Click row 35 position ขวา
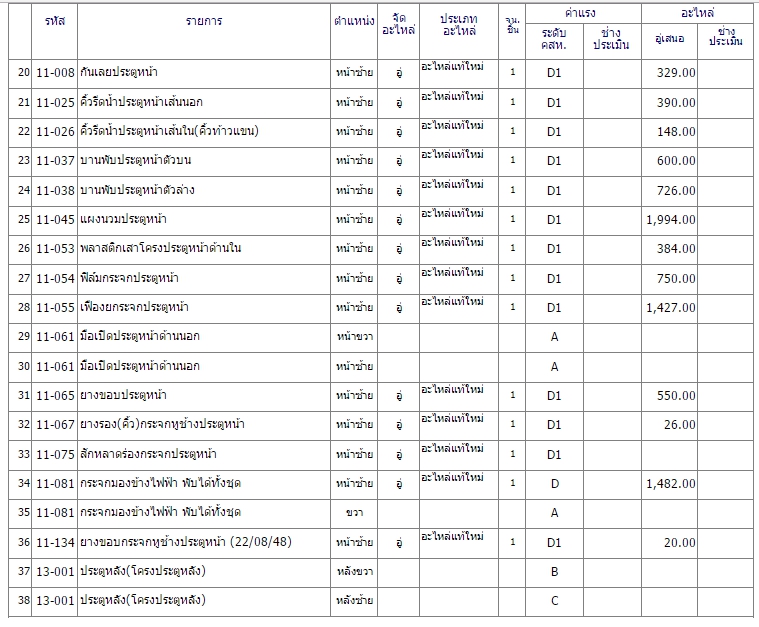This screenshot has height=627, width=759. 354,513
